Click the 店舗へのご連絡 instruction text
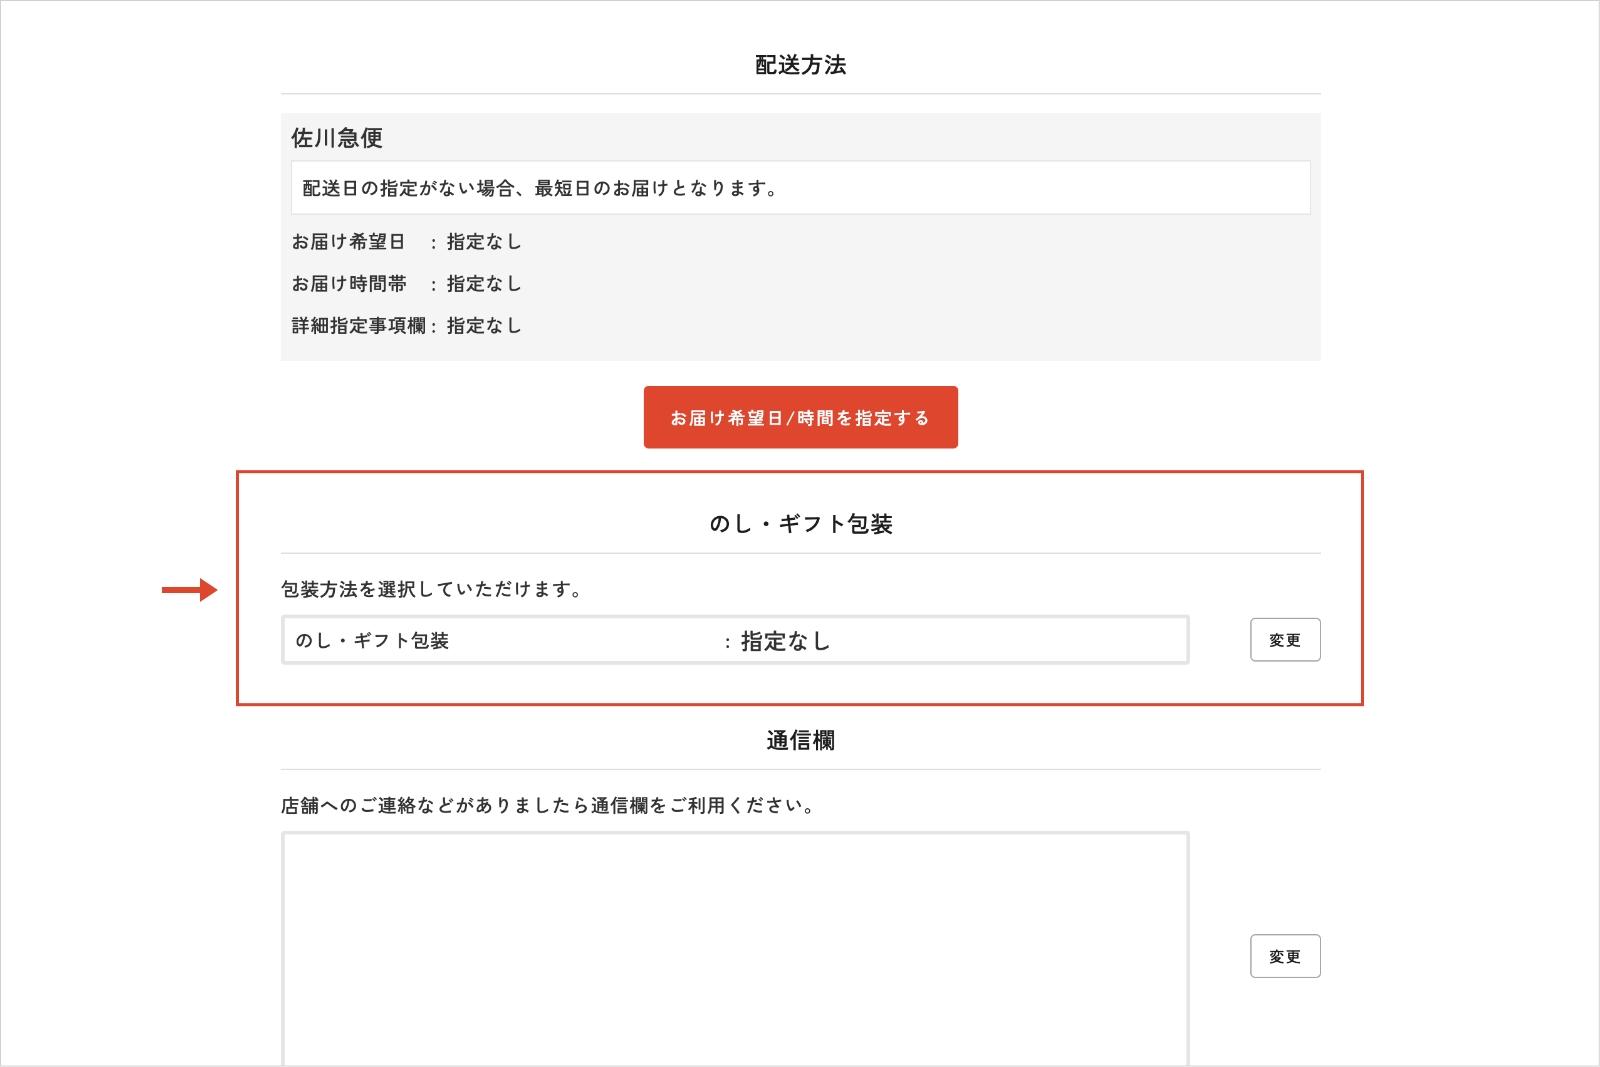Image resolution: width=1600 pixels, height=1067 pixels. click(548, 805)
